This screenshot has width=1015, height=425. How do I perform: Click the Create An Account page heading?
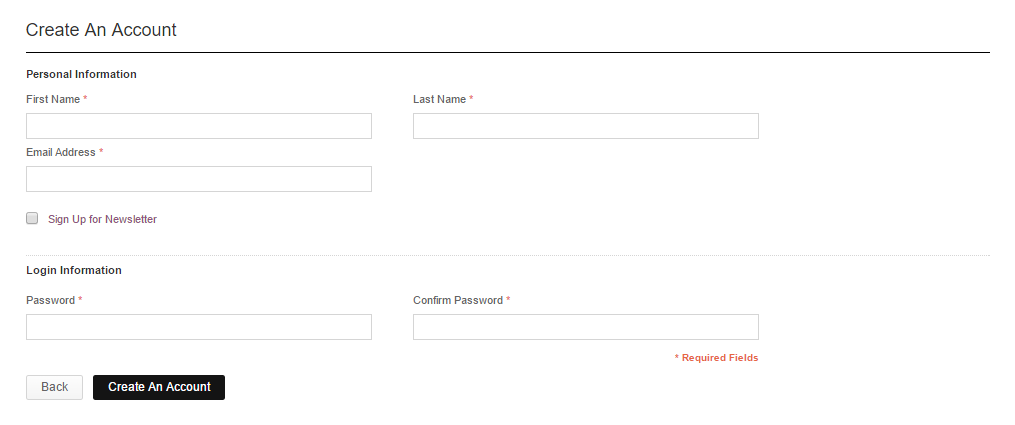tap(101, 30)
